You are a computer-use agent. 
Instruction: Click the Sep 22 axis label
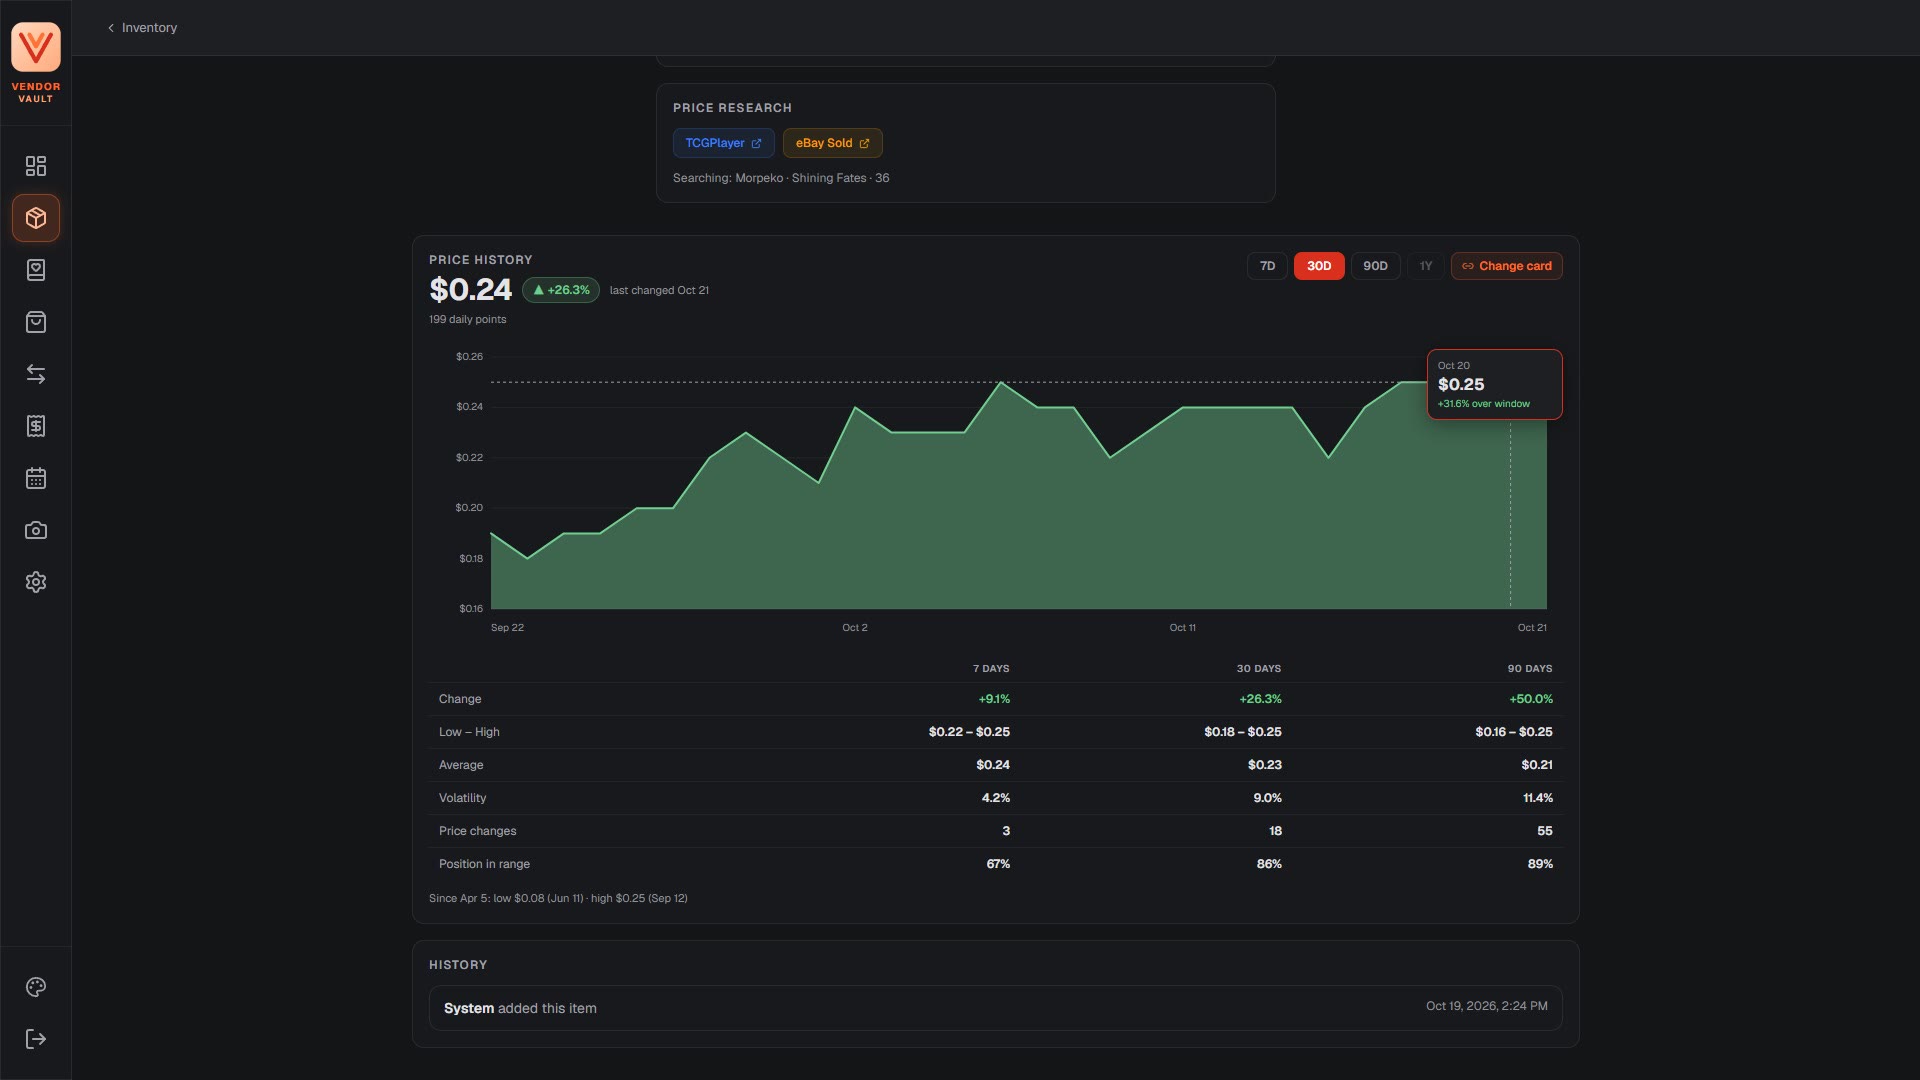[x=507, y=628]
